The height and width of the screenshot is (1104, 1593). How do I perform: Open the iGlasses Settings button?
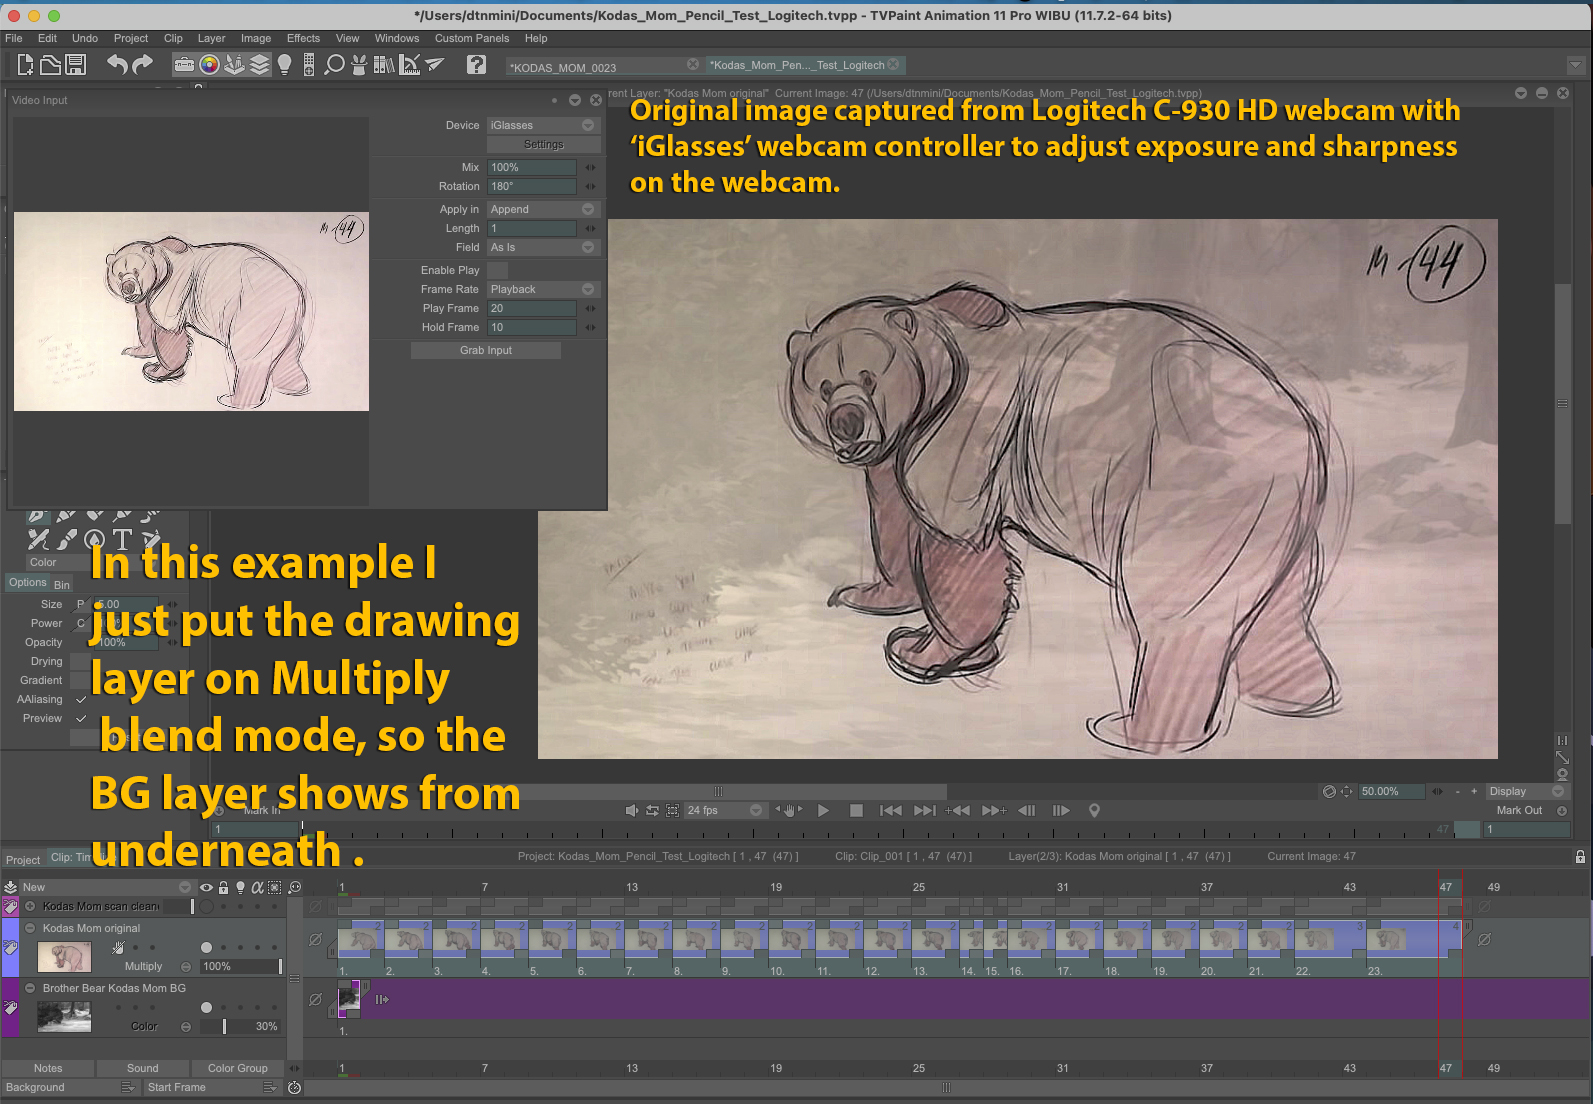544,144
